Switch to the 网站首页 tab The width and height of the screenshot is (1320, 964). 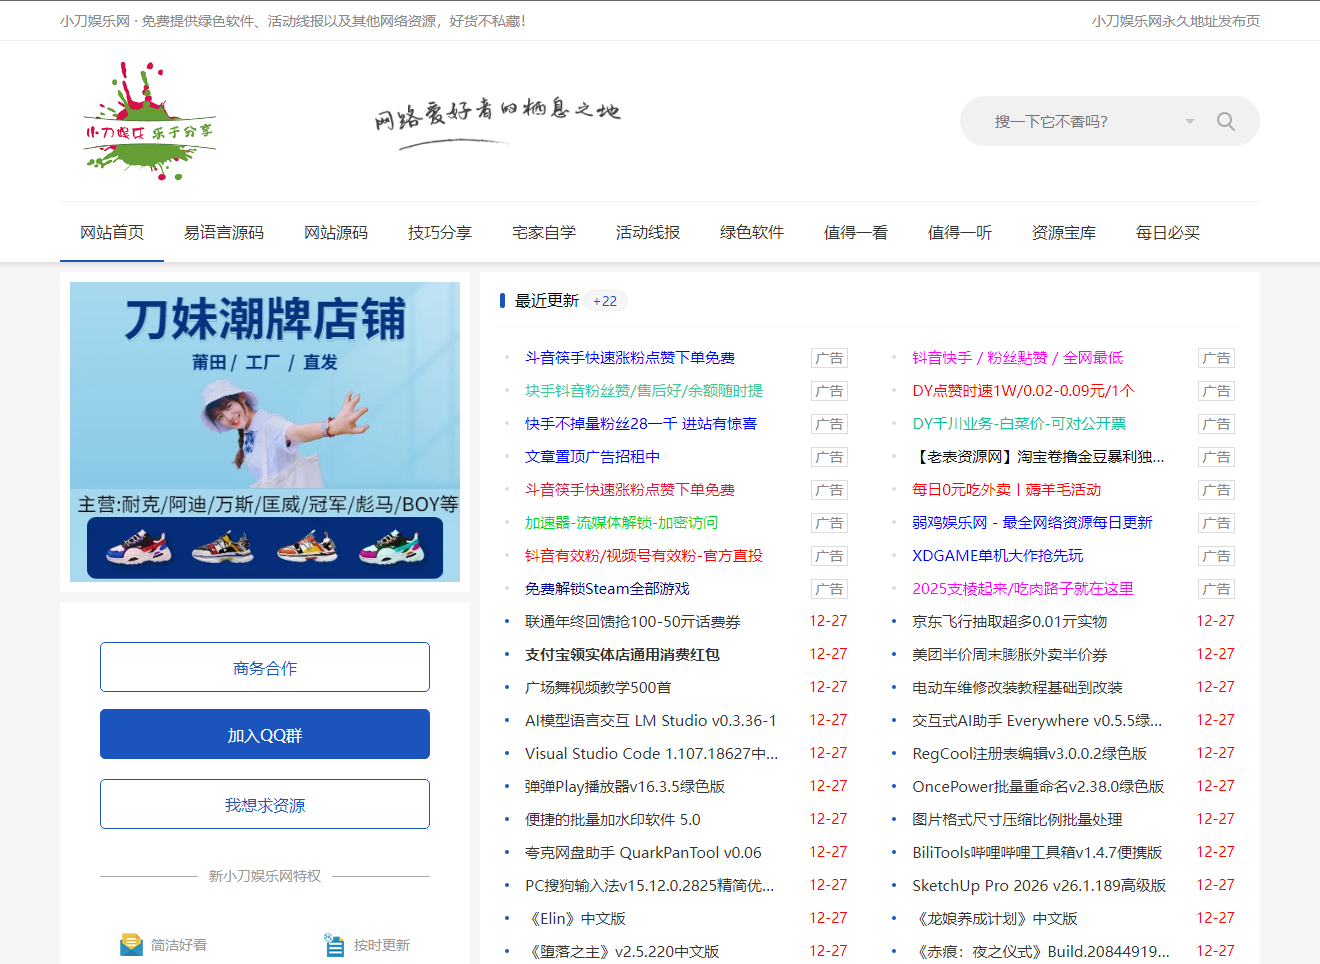point(111,232)
